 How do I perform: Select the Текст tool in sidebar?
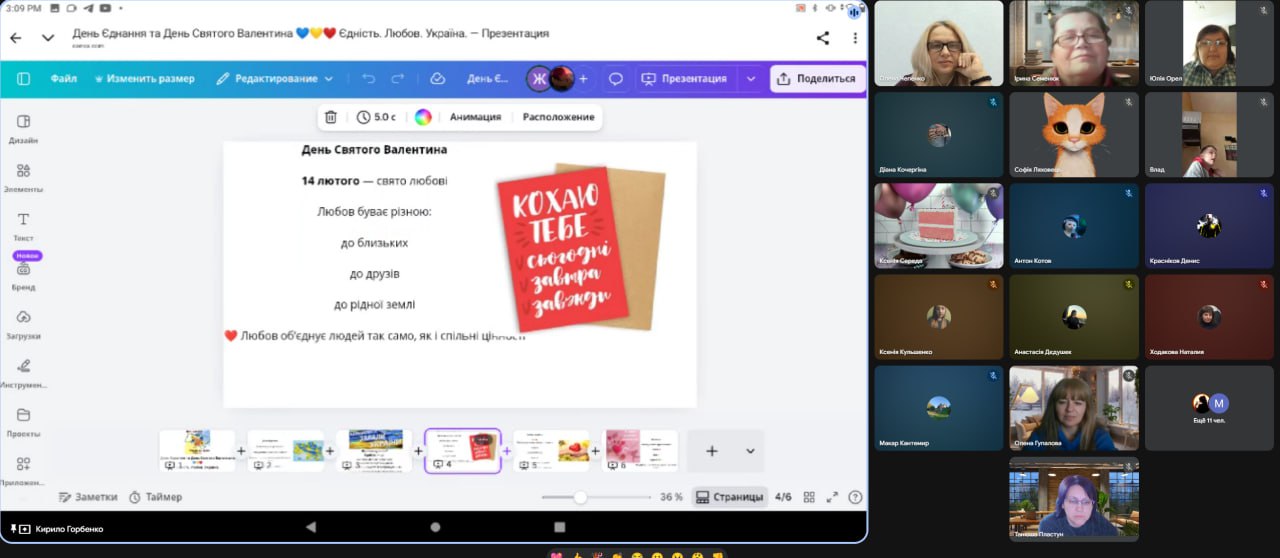tap(24, 225)
